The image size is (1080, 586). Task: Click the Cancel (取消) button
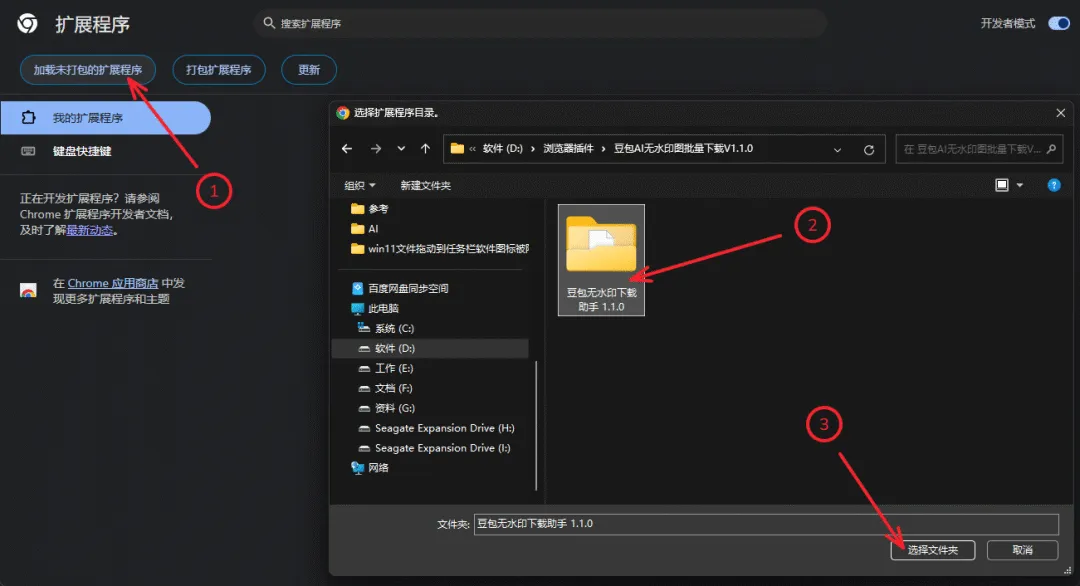[1022, 550]
